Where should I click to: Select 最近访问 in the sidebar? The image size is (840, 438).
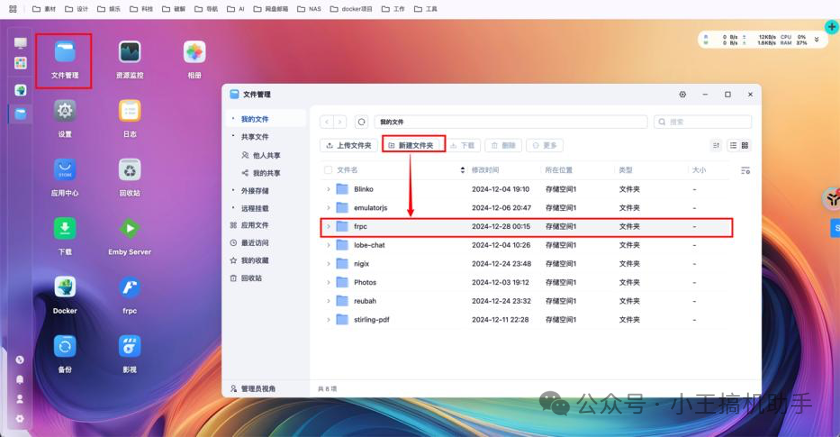pyautogui.click(x=255, y=243)
